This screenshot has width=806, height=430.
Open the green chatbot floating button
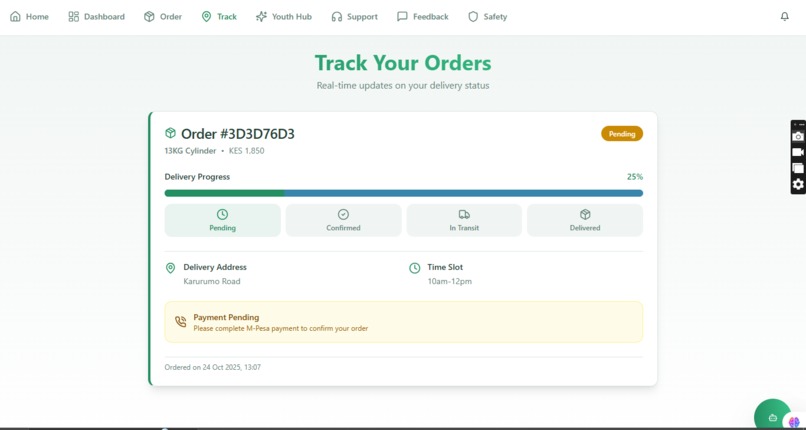773,417
